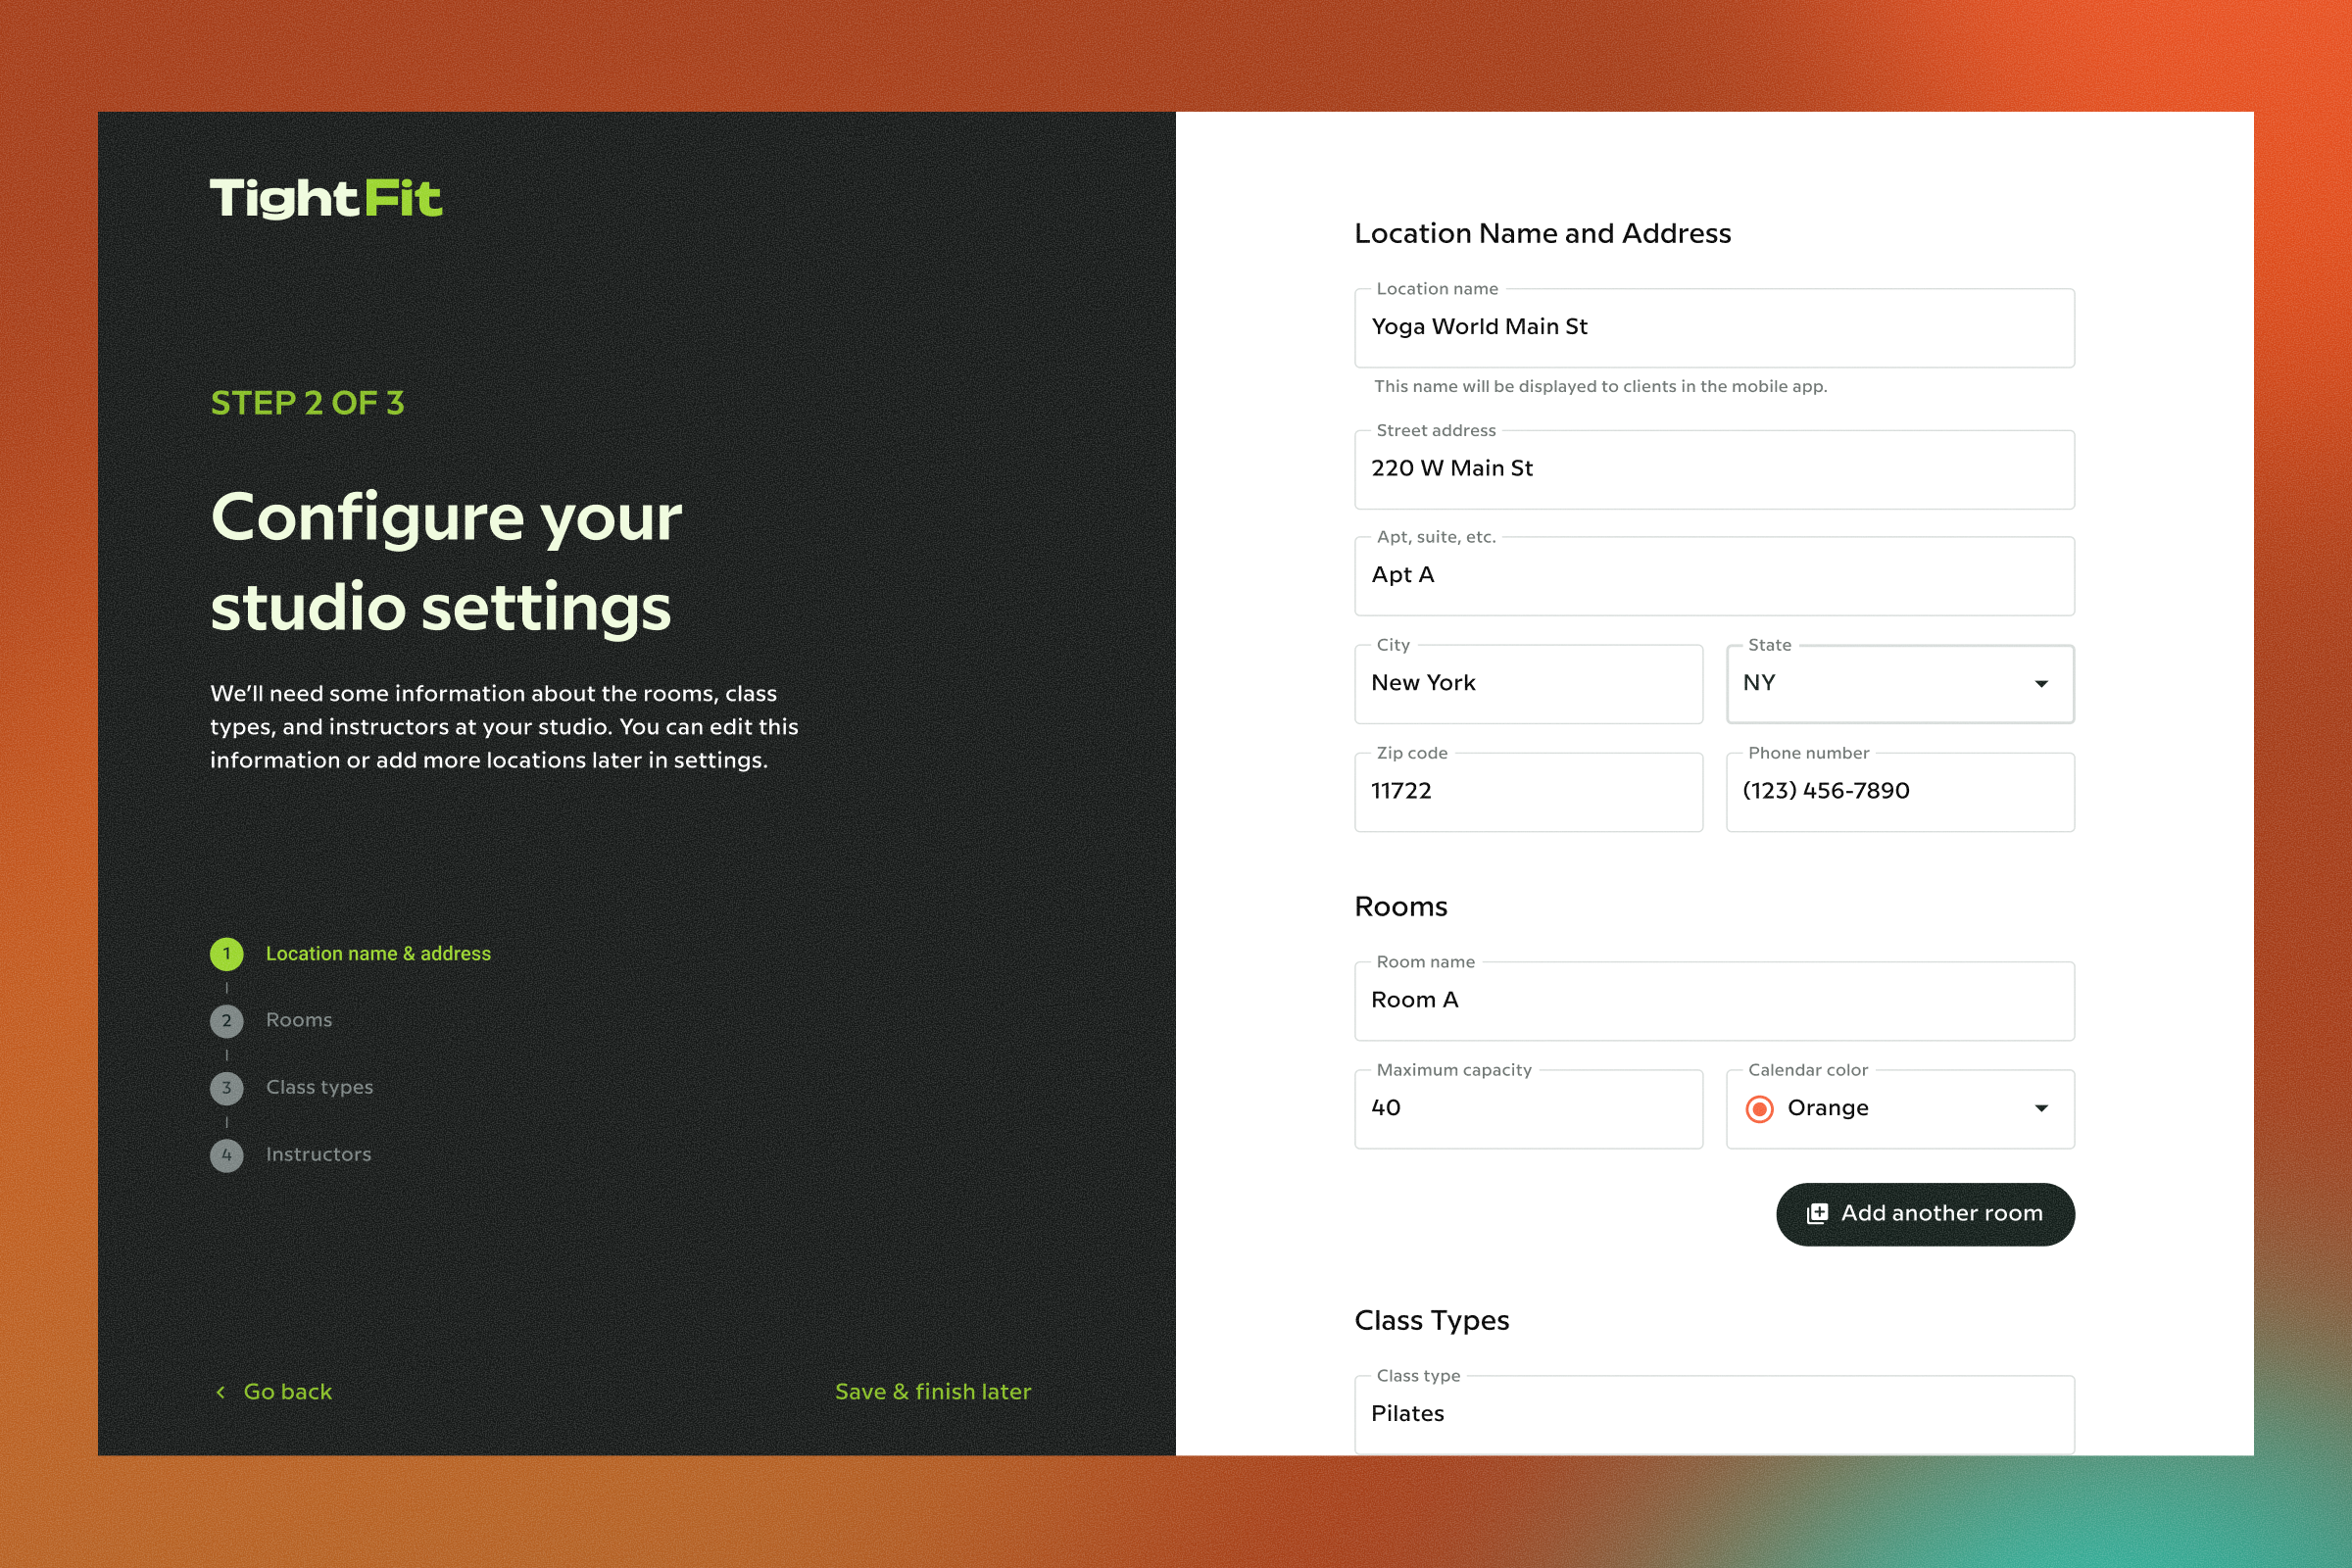Click the step 4 circle icon
Image resolution: width=2352 pixels, height=1568 pixels.
(x=227, y=1155)
